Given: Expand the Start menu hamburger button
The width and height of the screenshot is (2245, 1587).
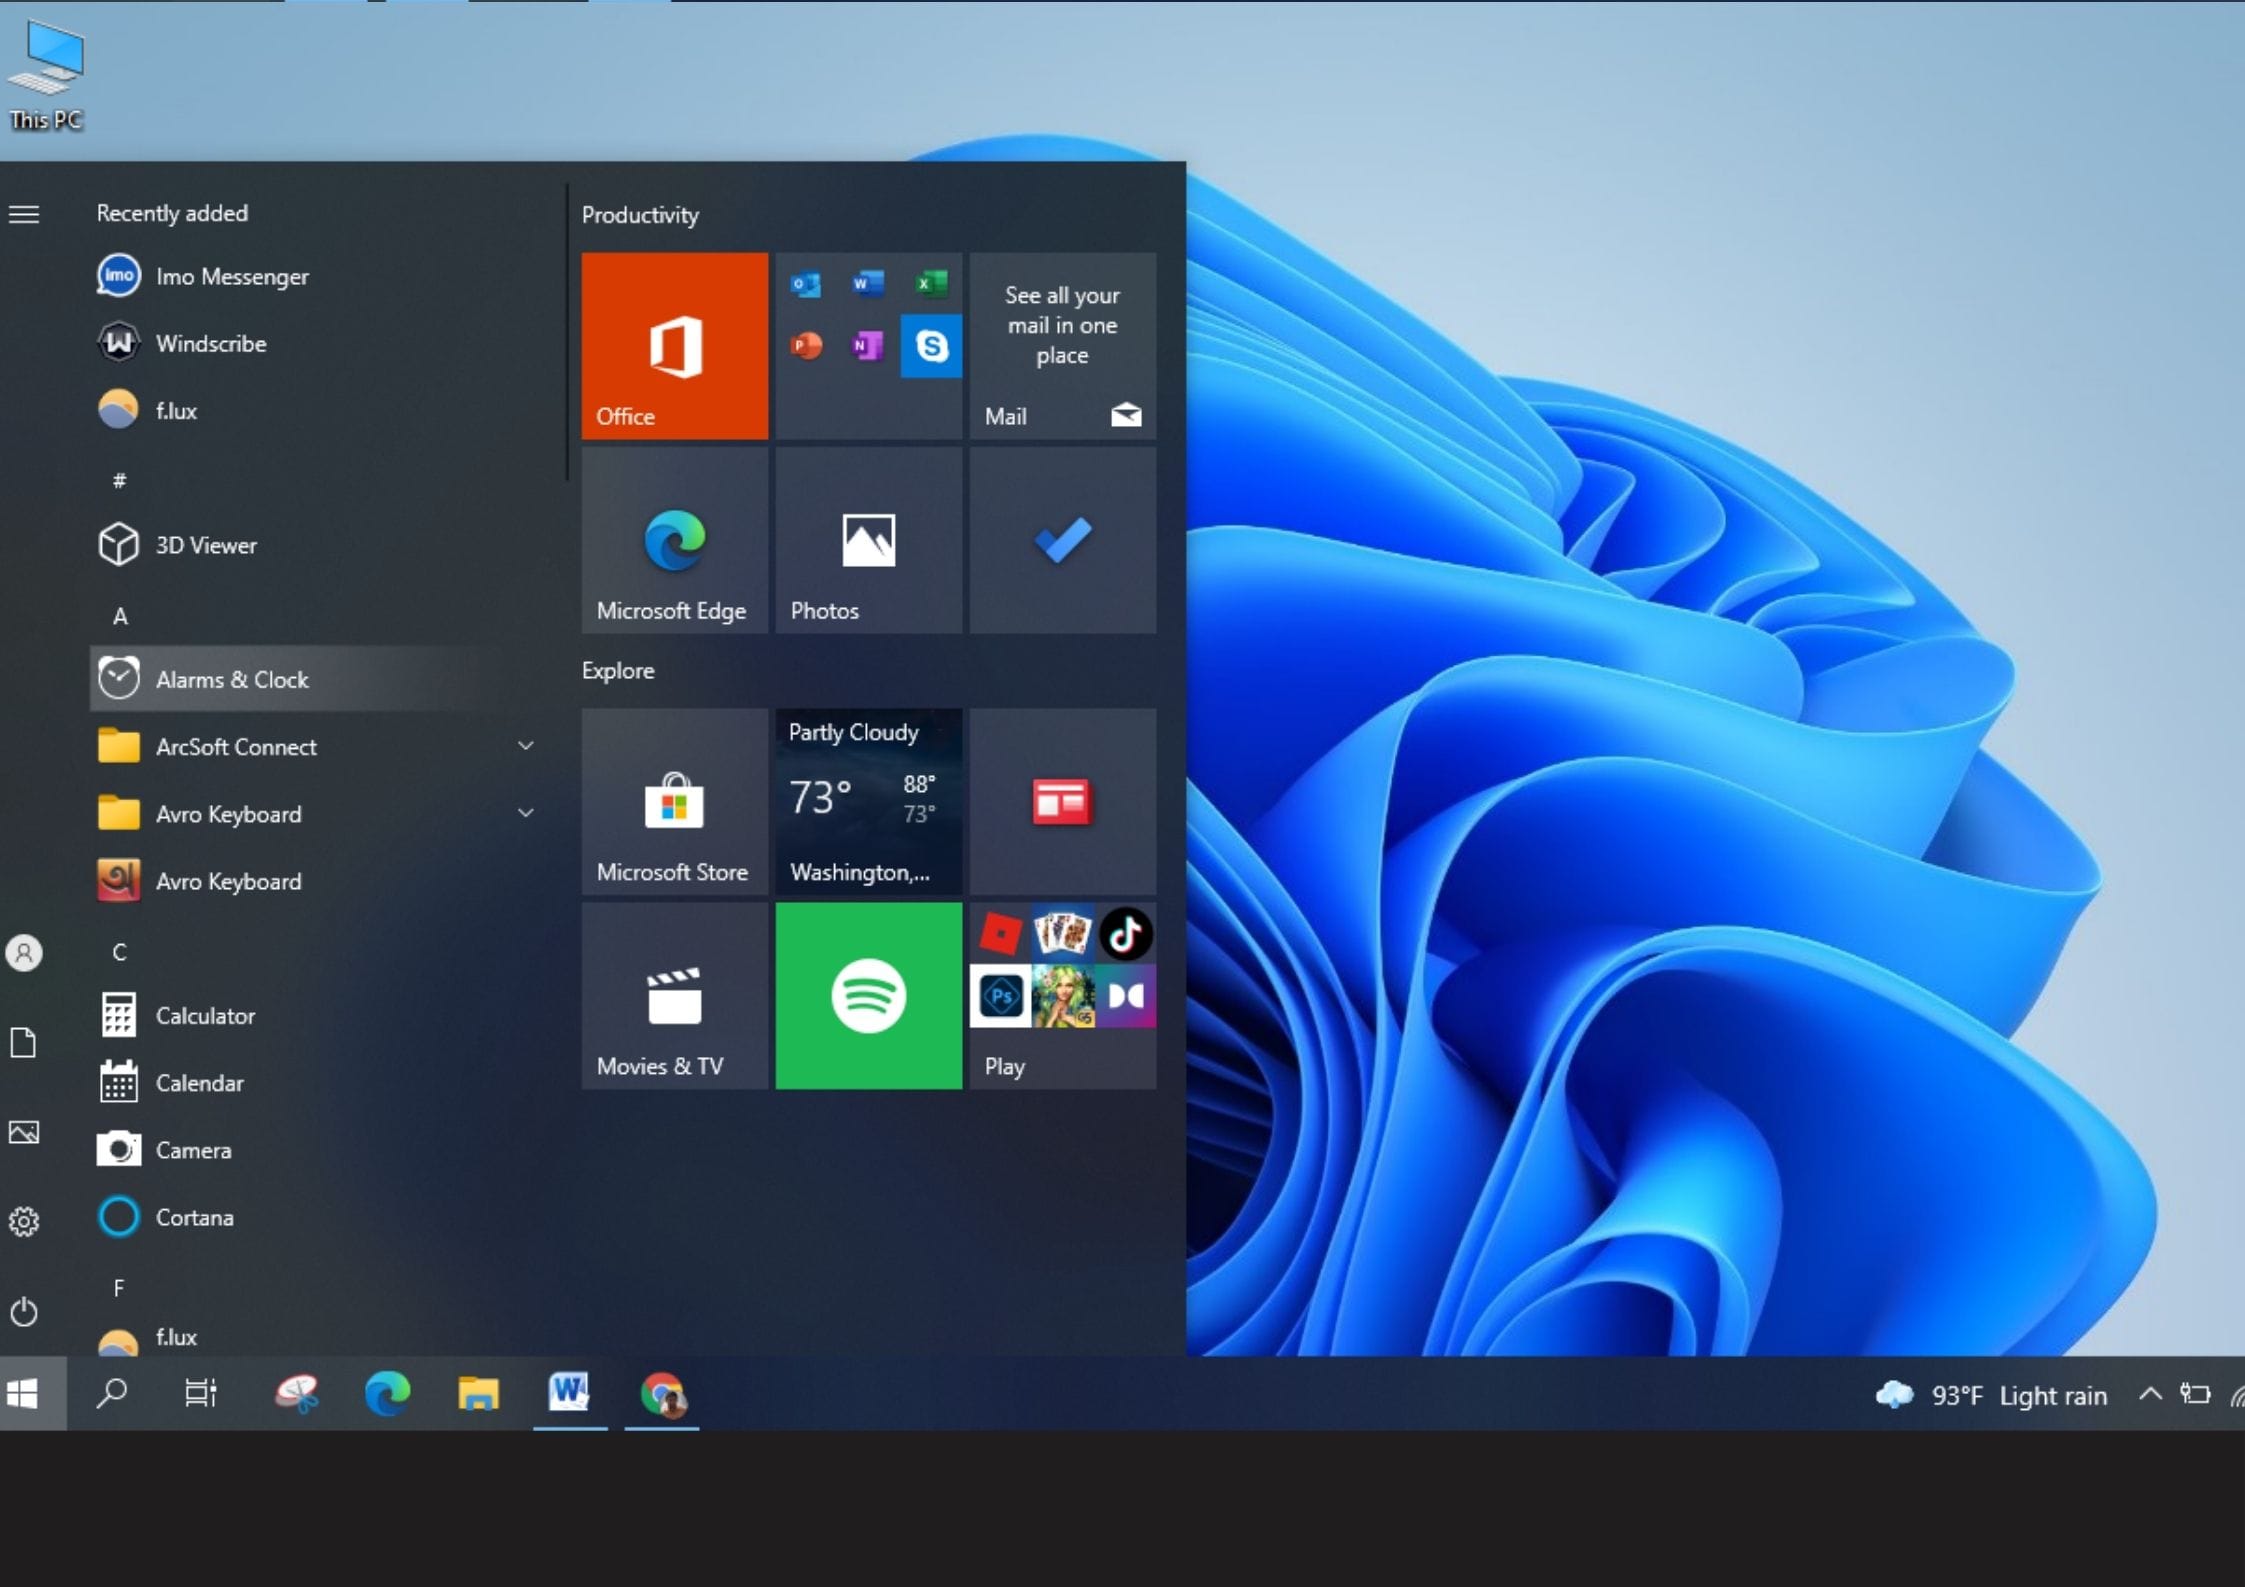Looking at the screenshot, I should 24,214.
